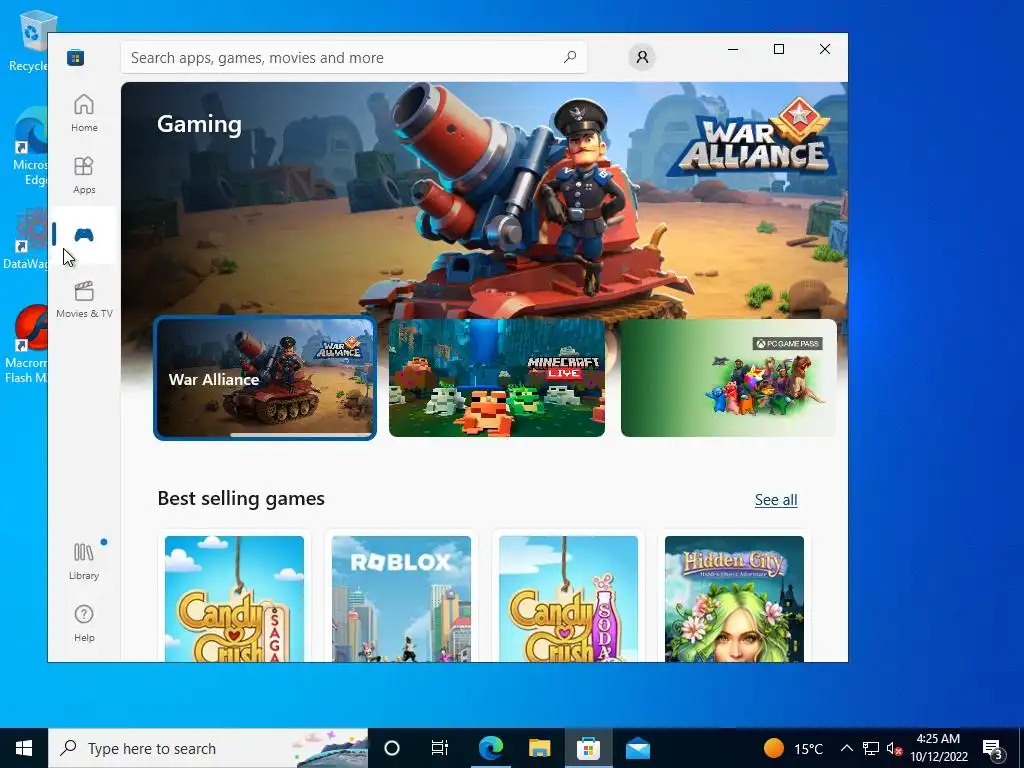Select the War Alliance carousel card

(265, 378)
